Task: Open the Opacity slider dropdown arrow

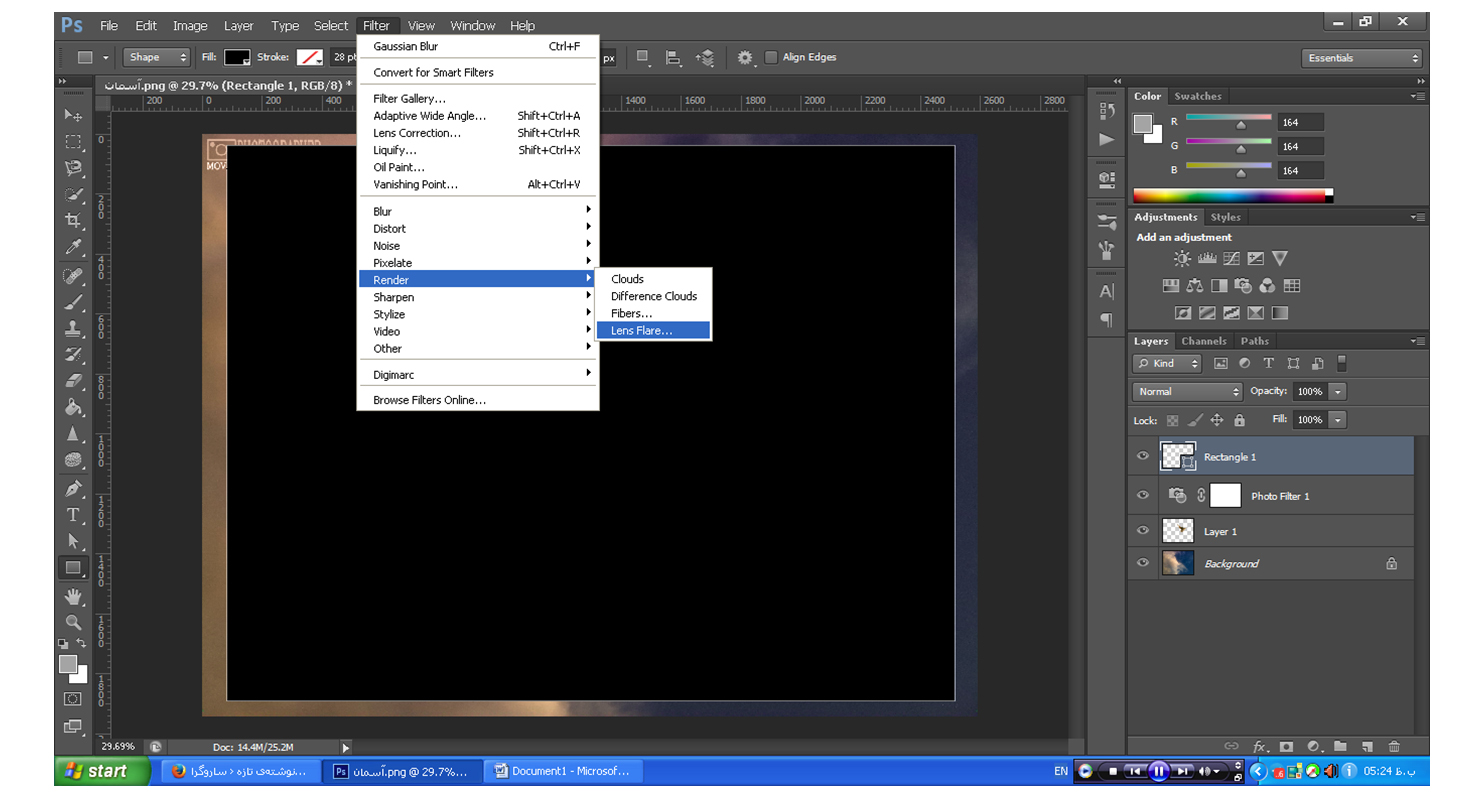Action: tap(1338, 391)
